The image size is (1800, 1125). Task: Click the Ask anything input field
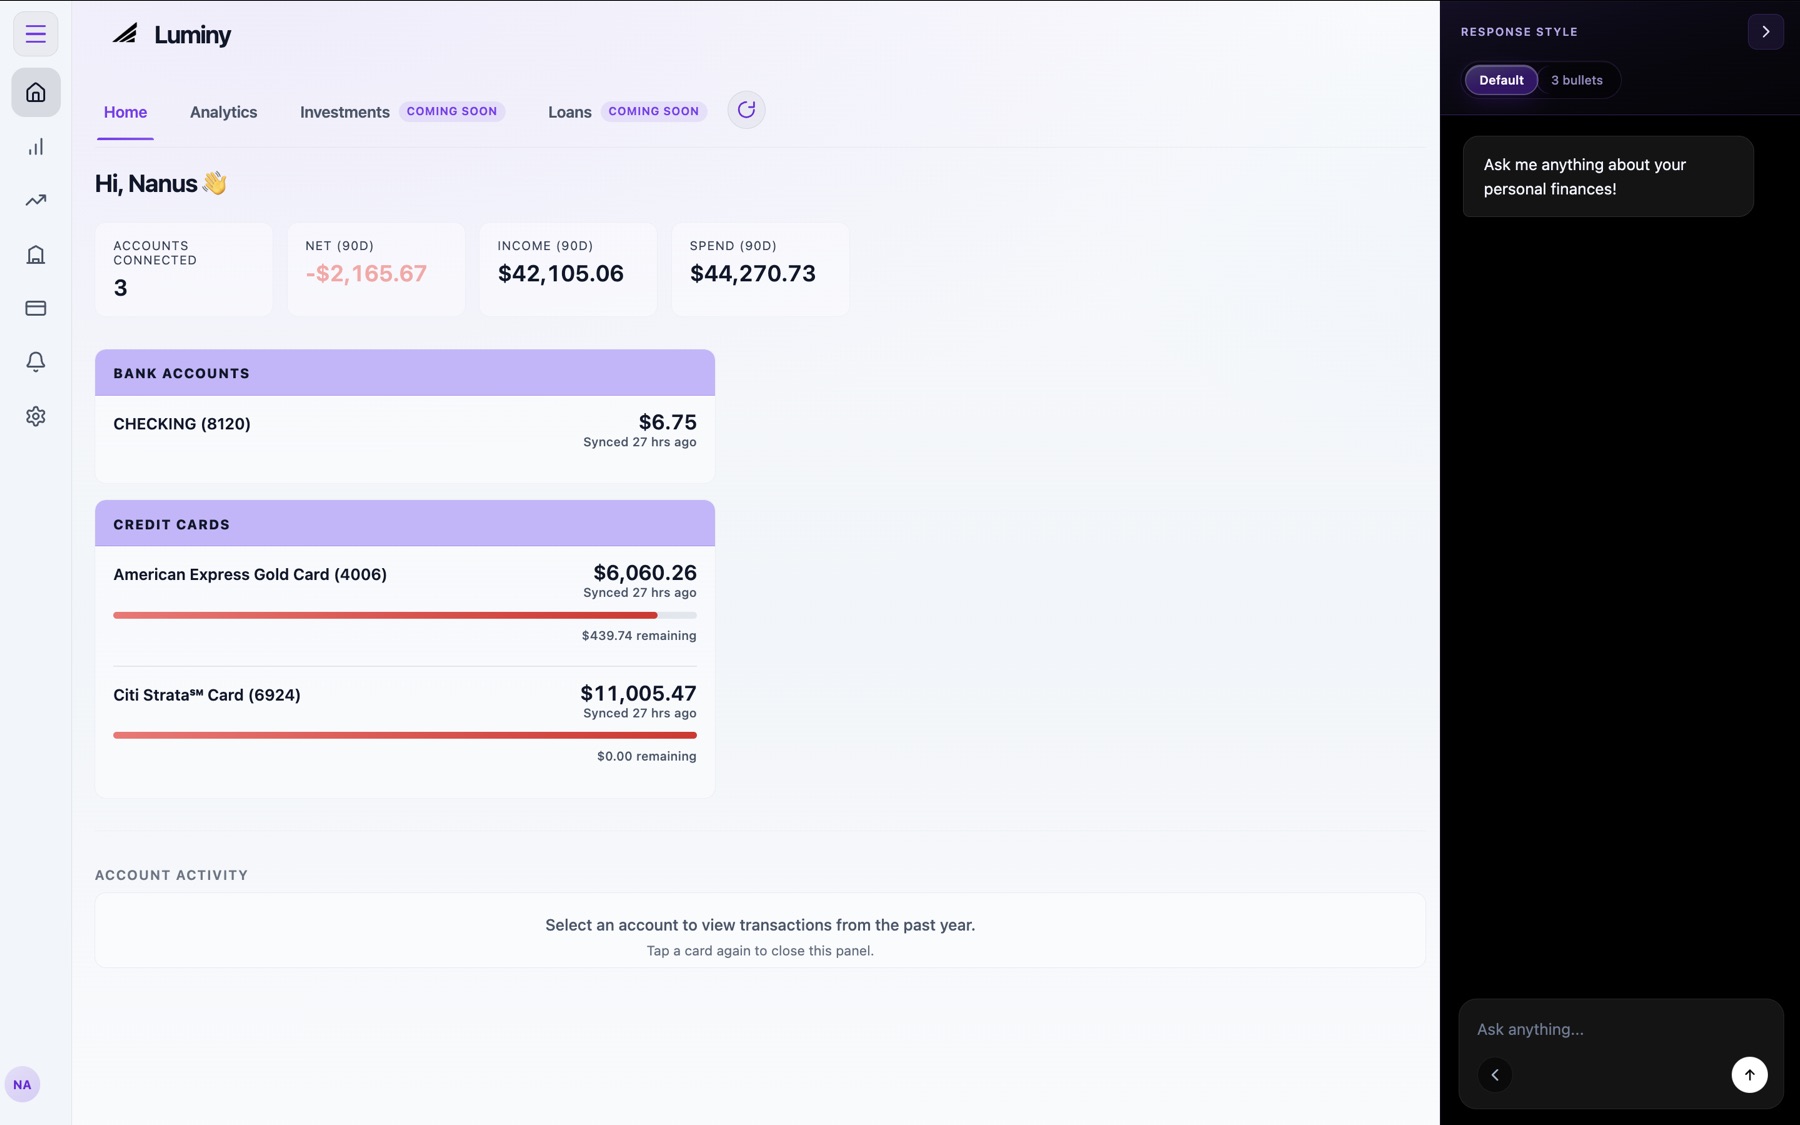click(1620, 1029)
